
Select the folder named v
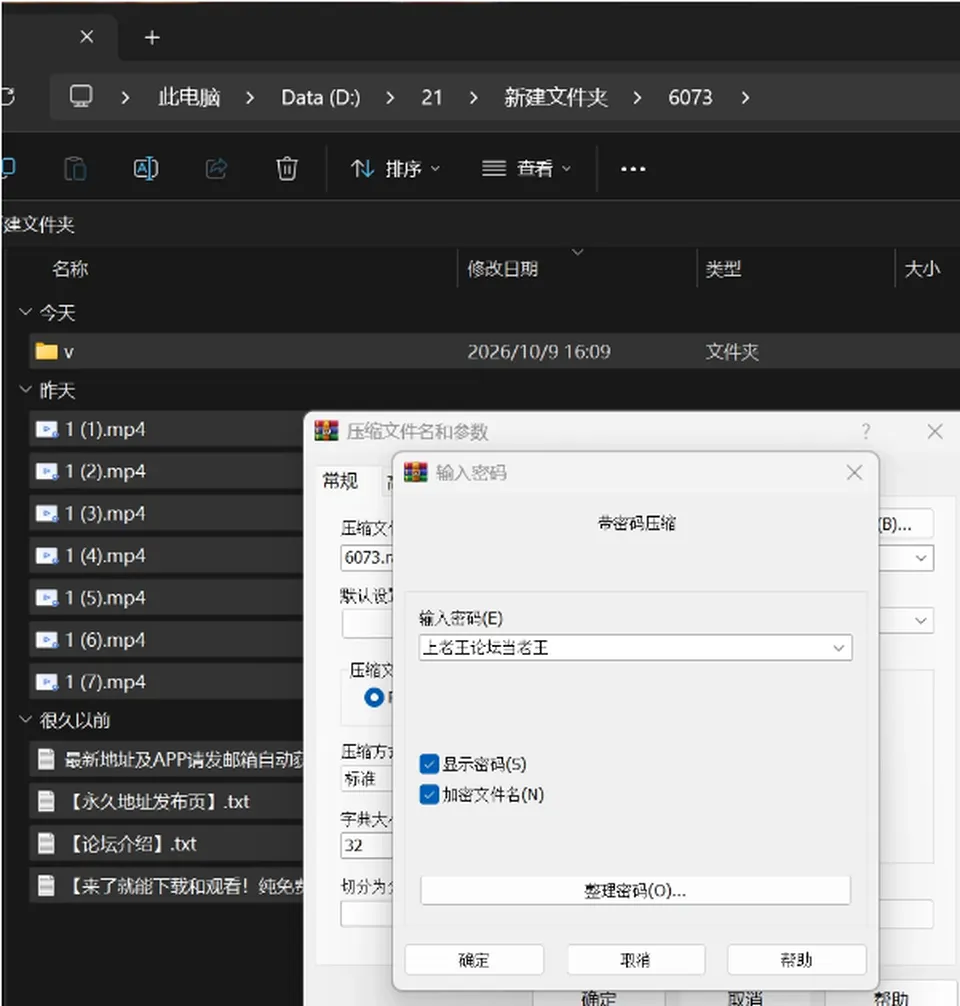[494, 352]
